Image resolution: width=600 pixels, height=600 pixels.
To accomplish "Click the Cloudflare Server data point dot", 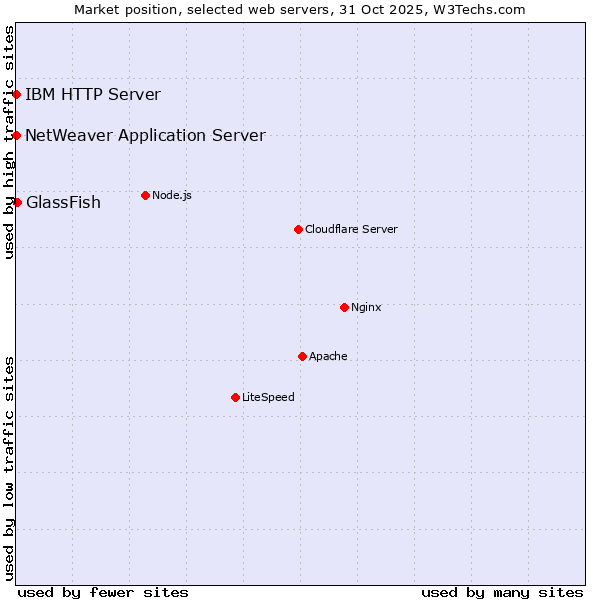I will click(x=298, y=229).
